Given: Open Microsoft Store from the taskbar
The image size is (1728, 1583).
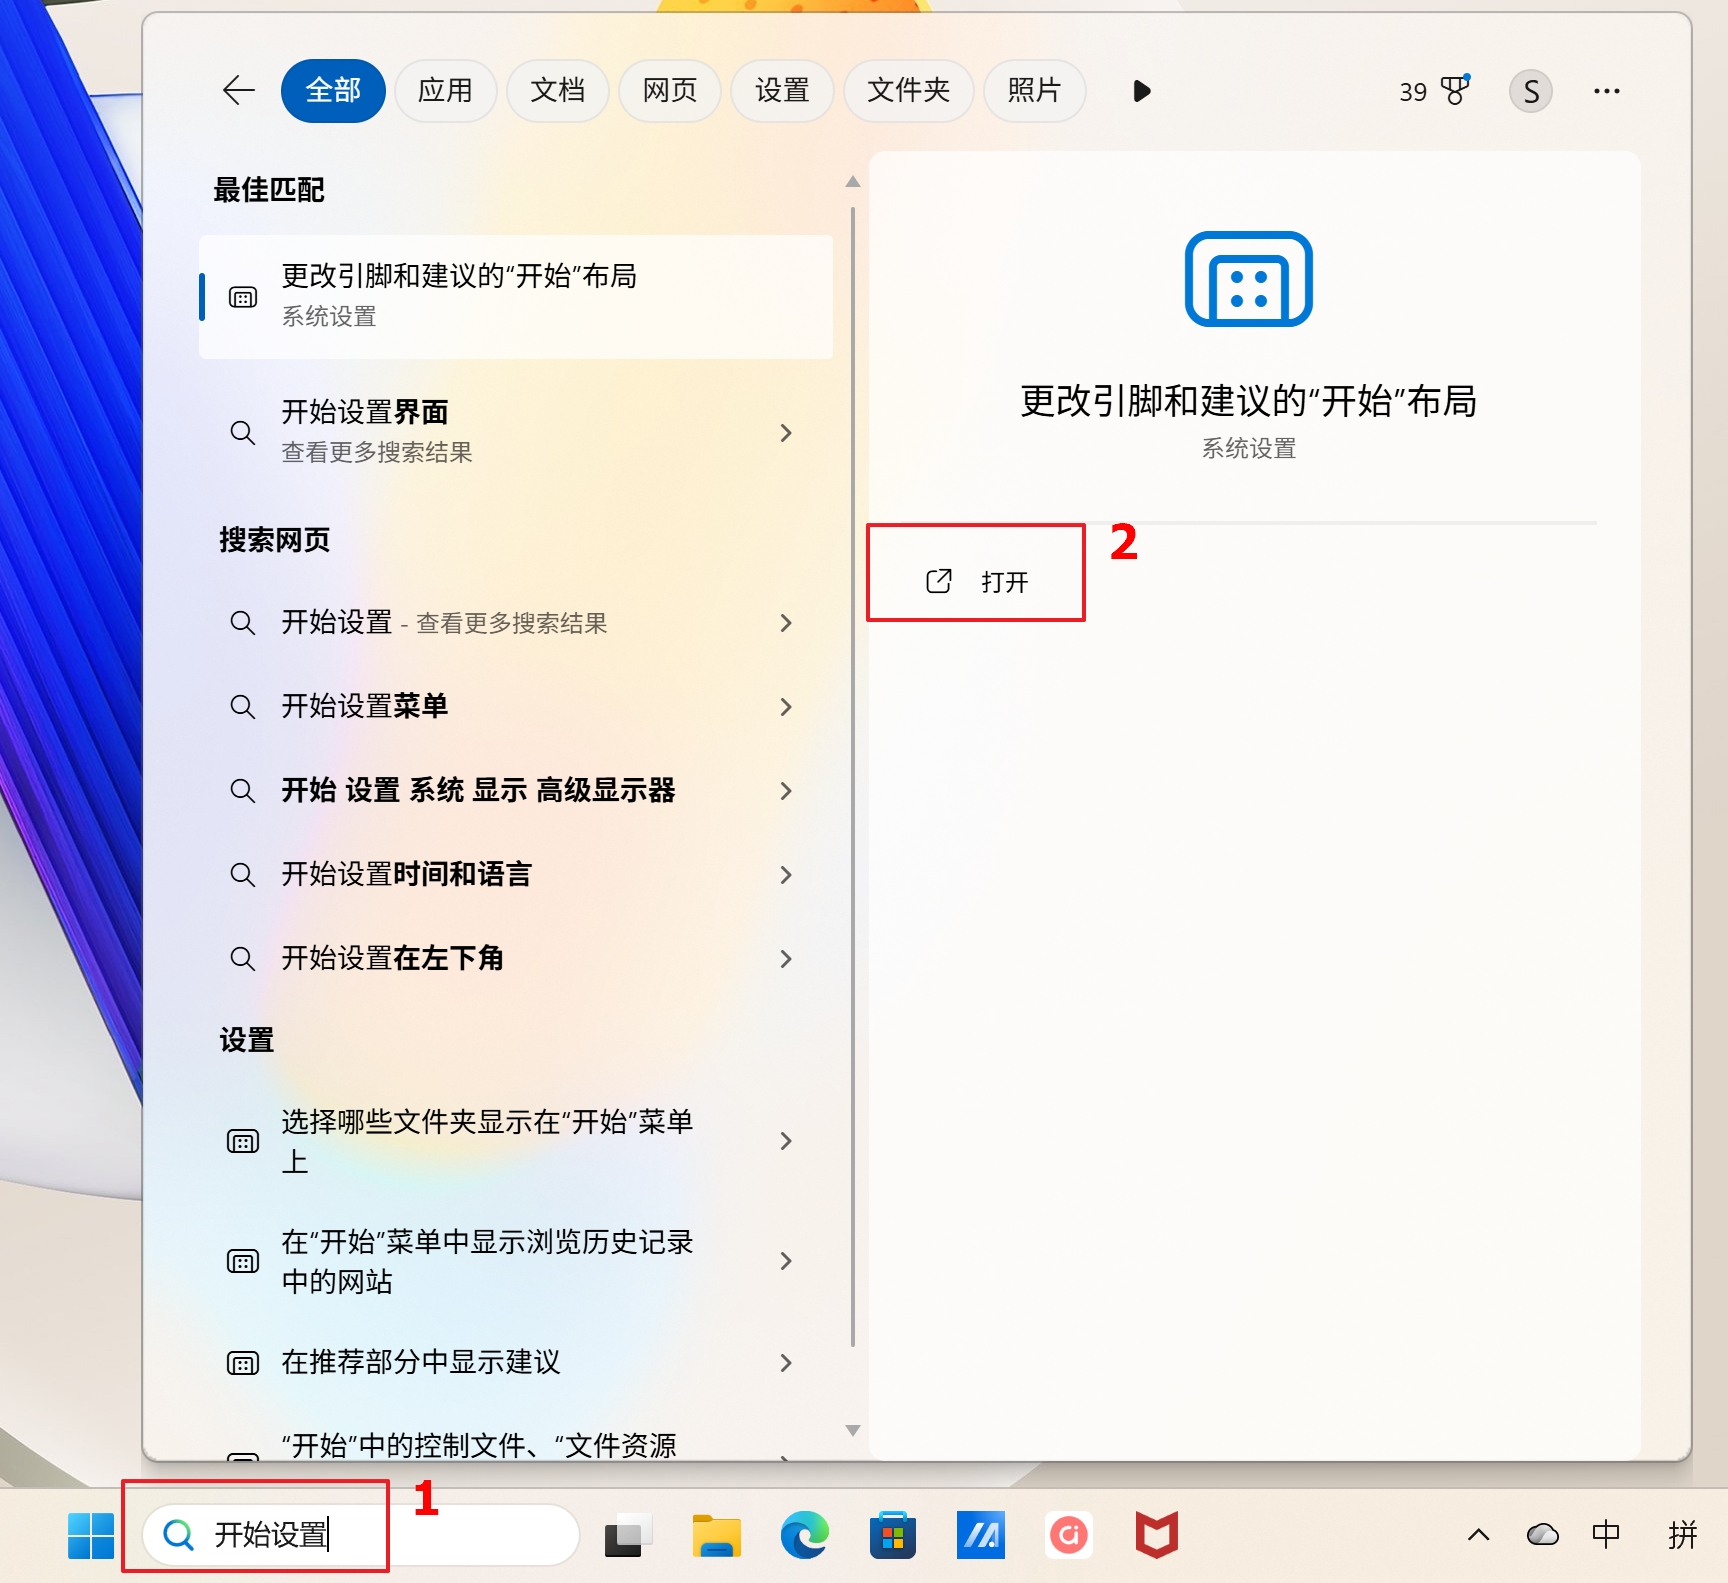Looking at the screenshot, I should (x=892, y=1535).
